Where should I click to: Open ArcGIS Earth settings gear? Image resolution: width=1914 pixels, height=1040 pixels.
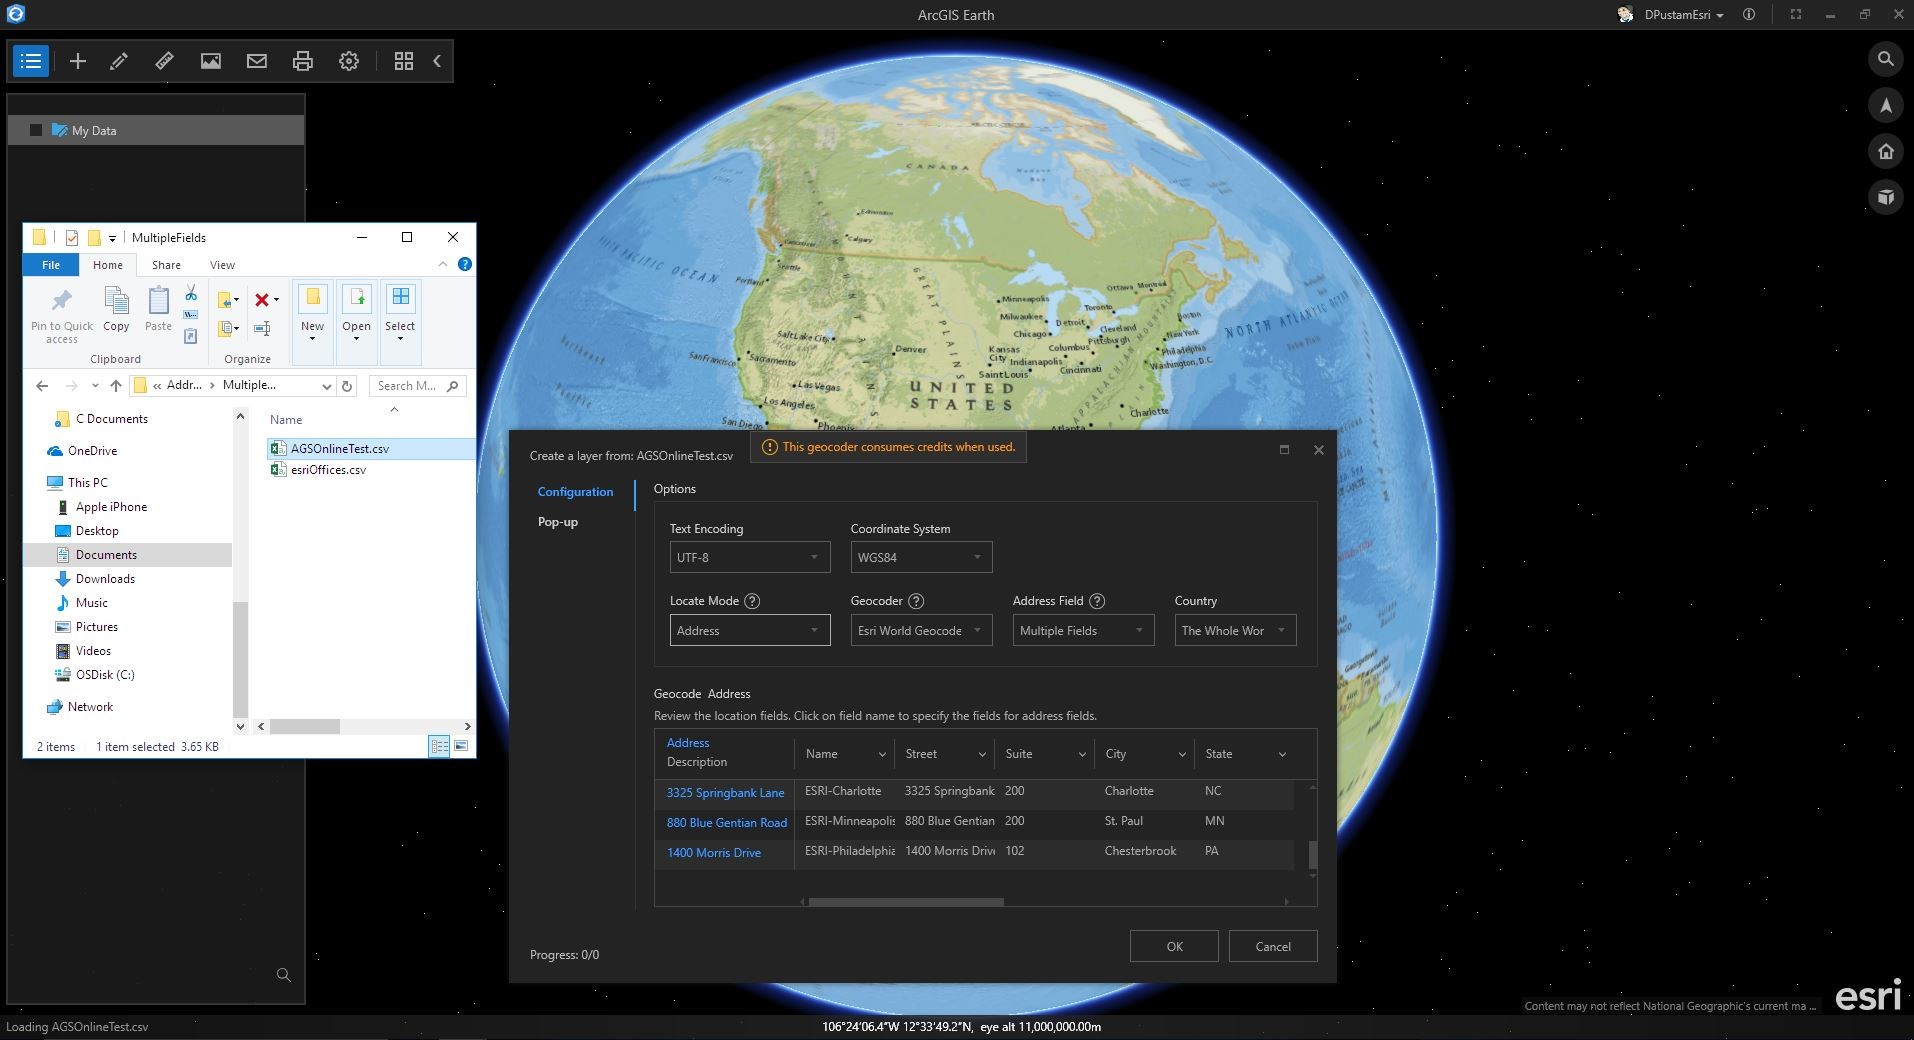click(x=349, y=61)
